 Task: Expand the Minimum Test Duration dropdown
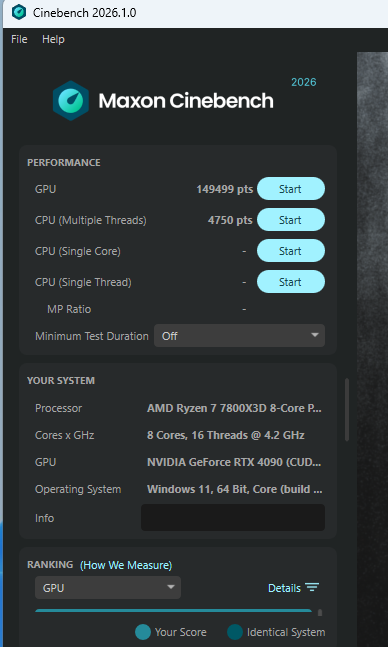(239, 336)
